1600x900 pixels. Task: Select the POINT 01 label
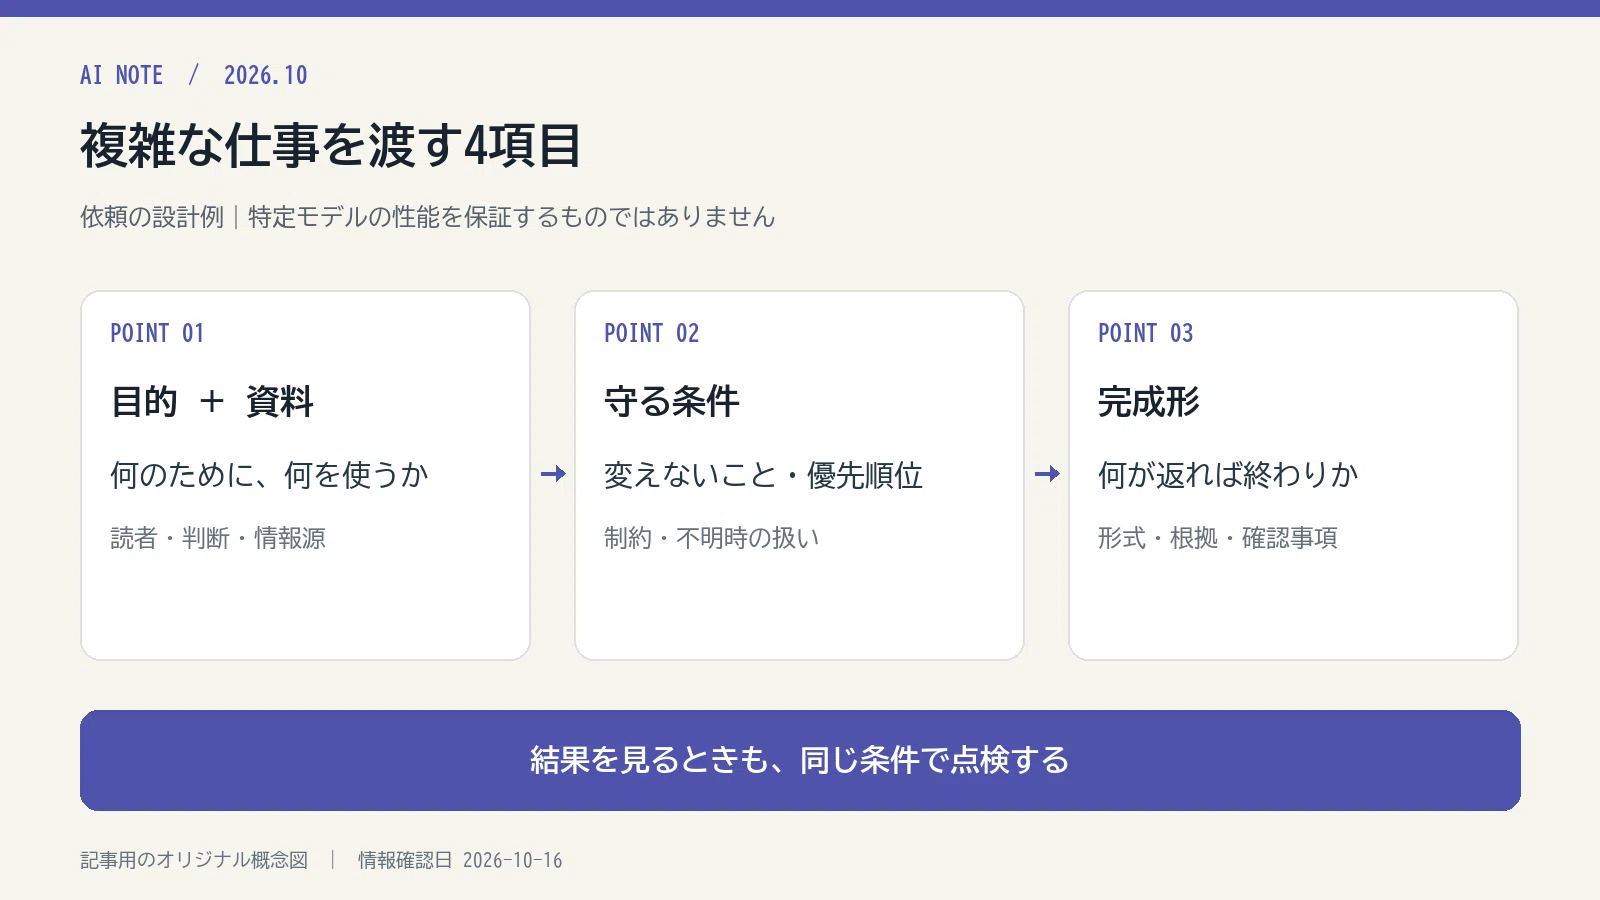coord(157,333)
